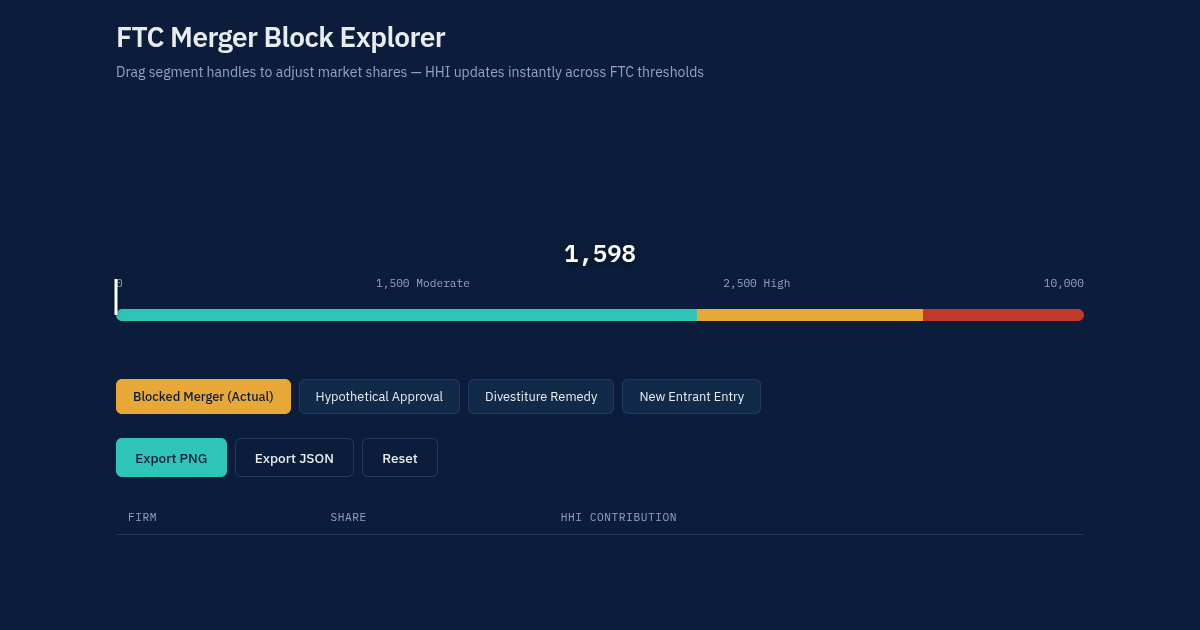Click the red high-concentration segment of HHI bar

coord(1003,315)
